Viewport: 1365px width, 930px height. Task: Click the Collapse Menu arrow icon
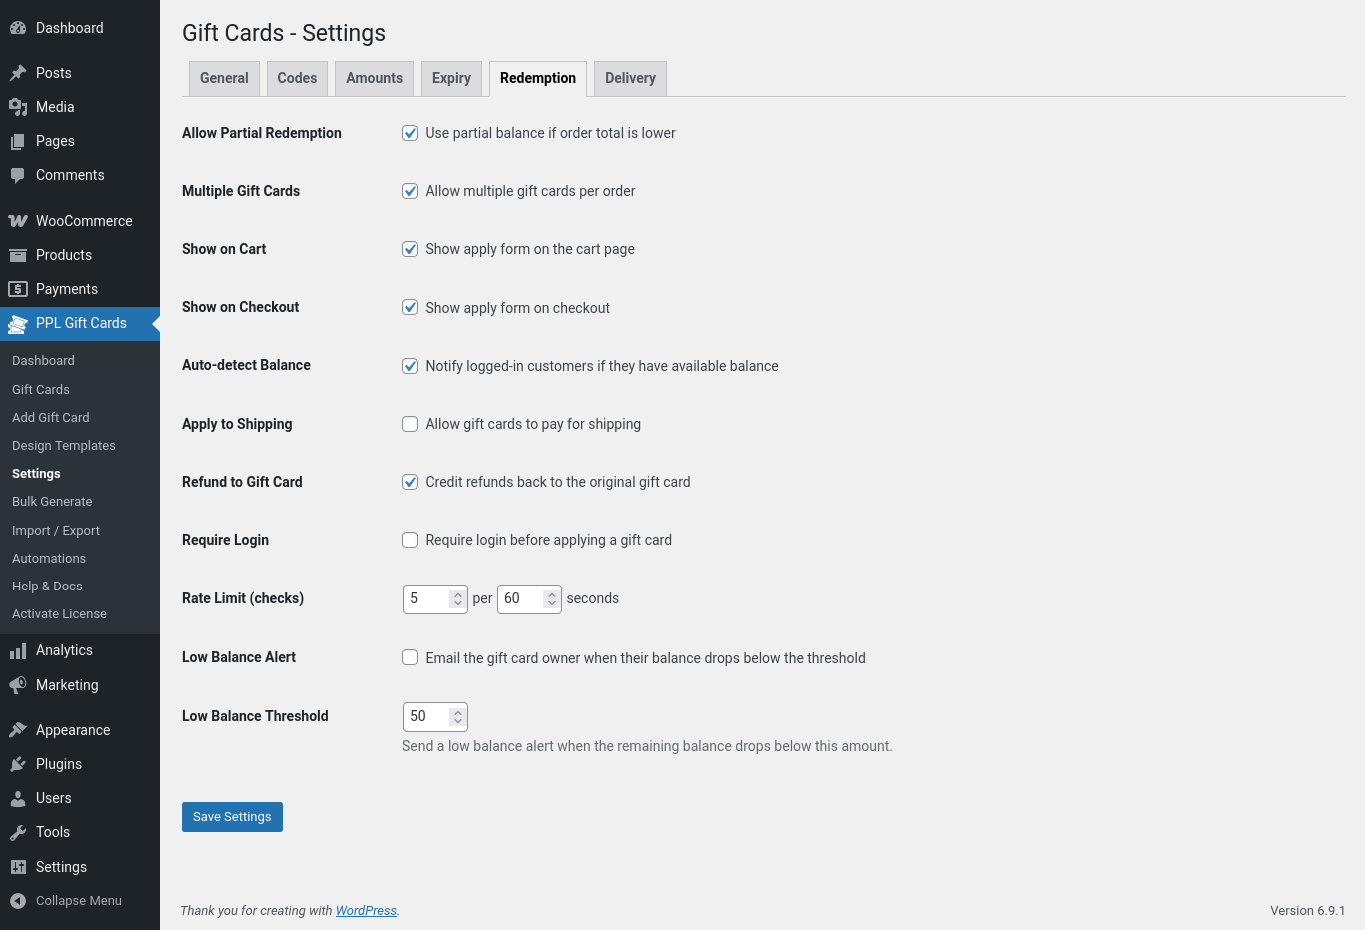pos(18,901)
